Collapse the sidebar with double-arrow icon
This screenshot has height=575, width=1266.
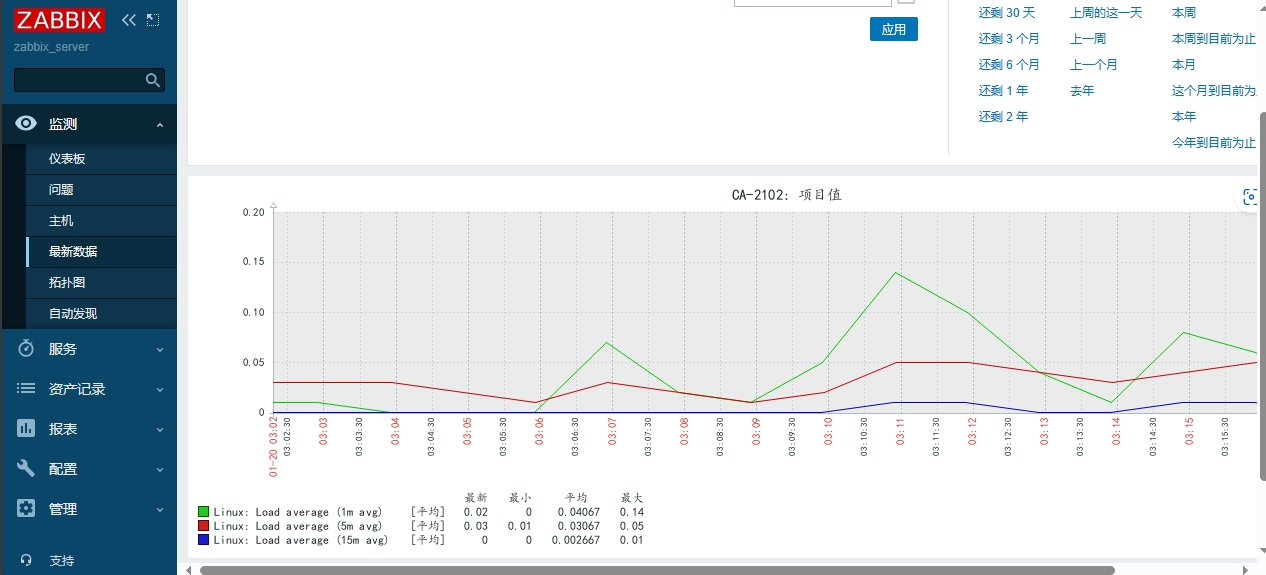pos(128,20)
